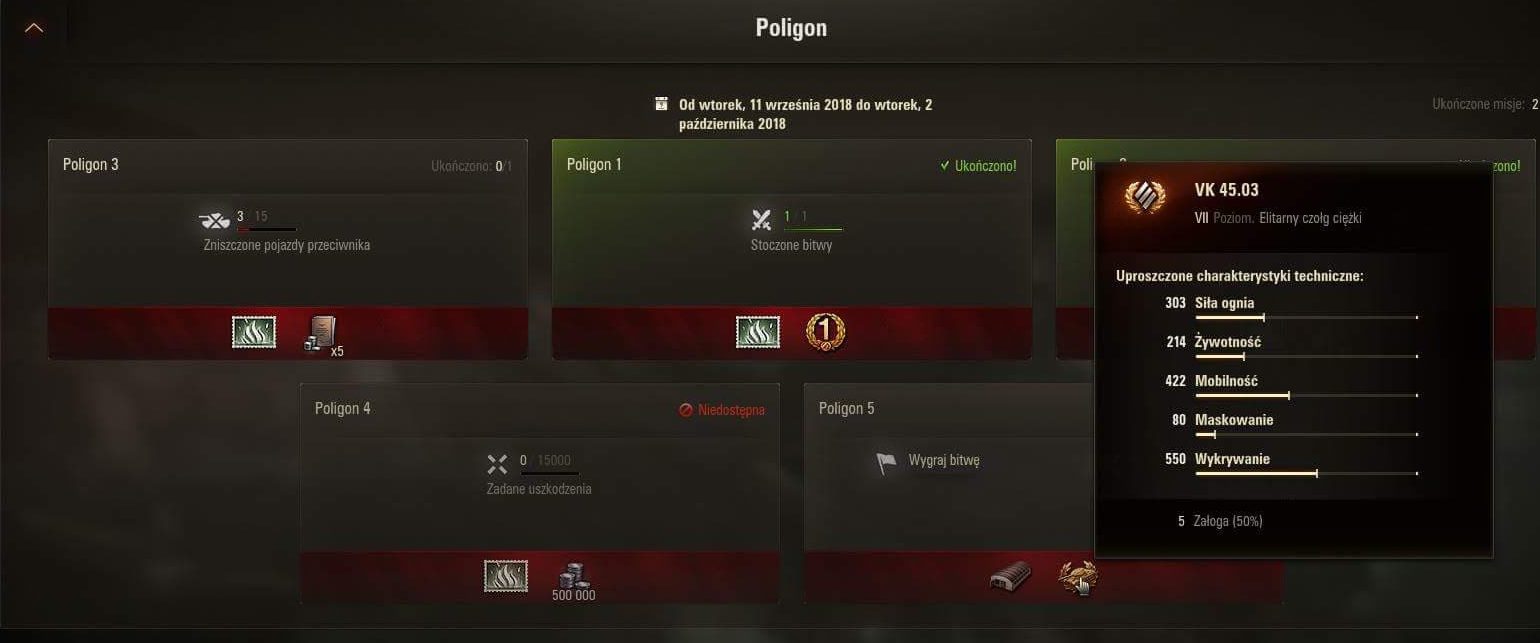This screenshot has width=1540, height=643.
Task: Click the destroyed vehicles icon in Poligon 3
Action: coord(214,219)
